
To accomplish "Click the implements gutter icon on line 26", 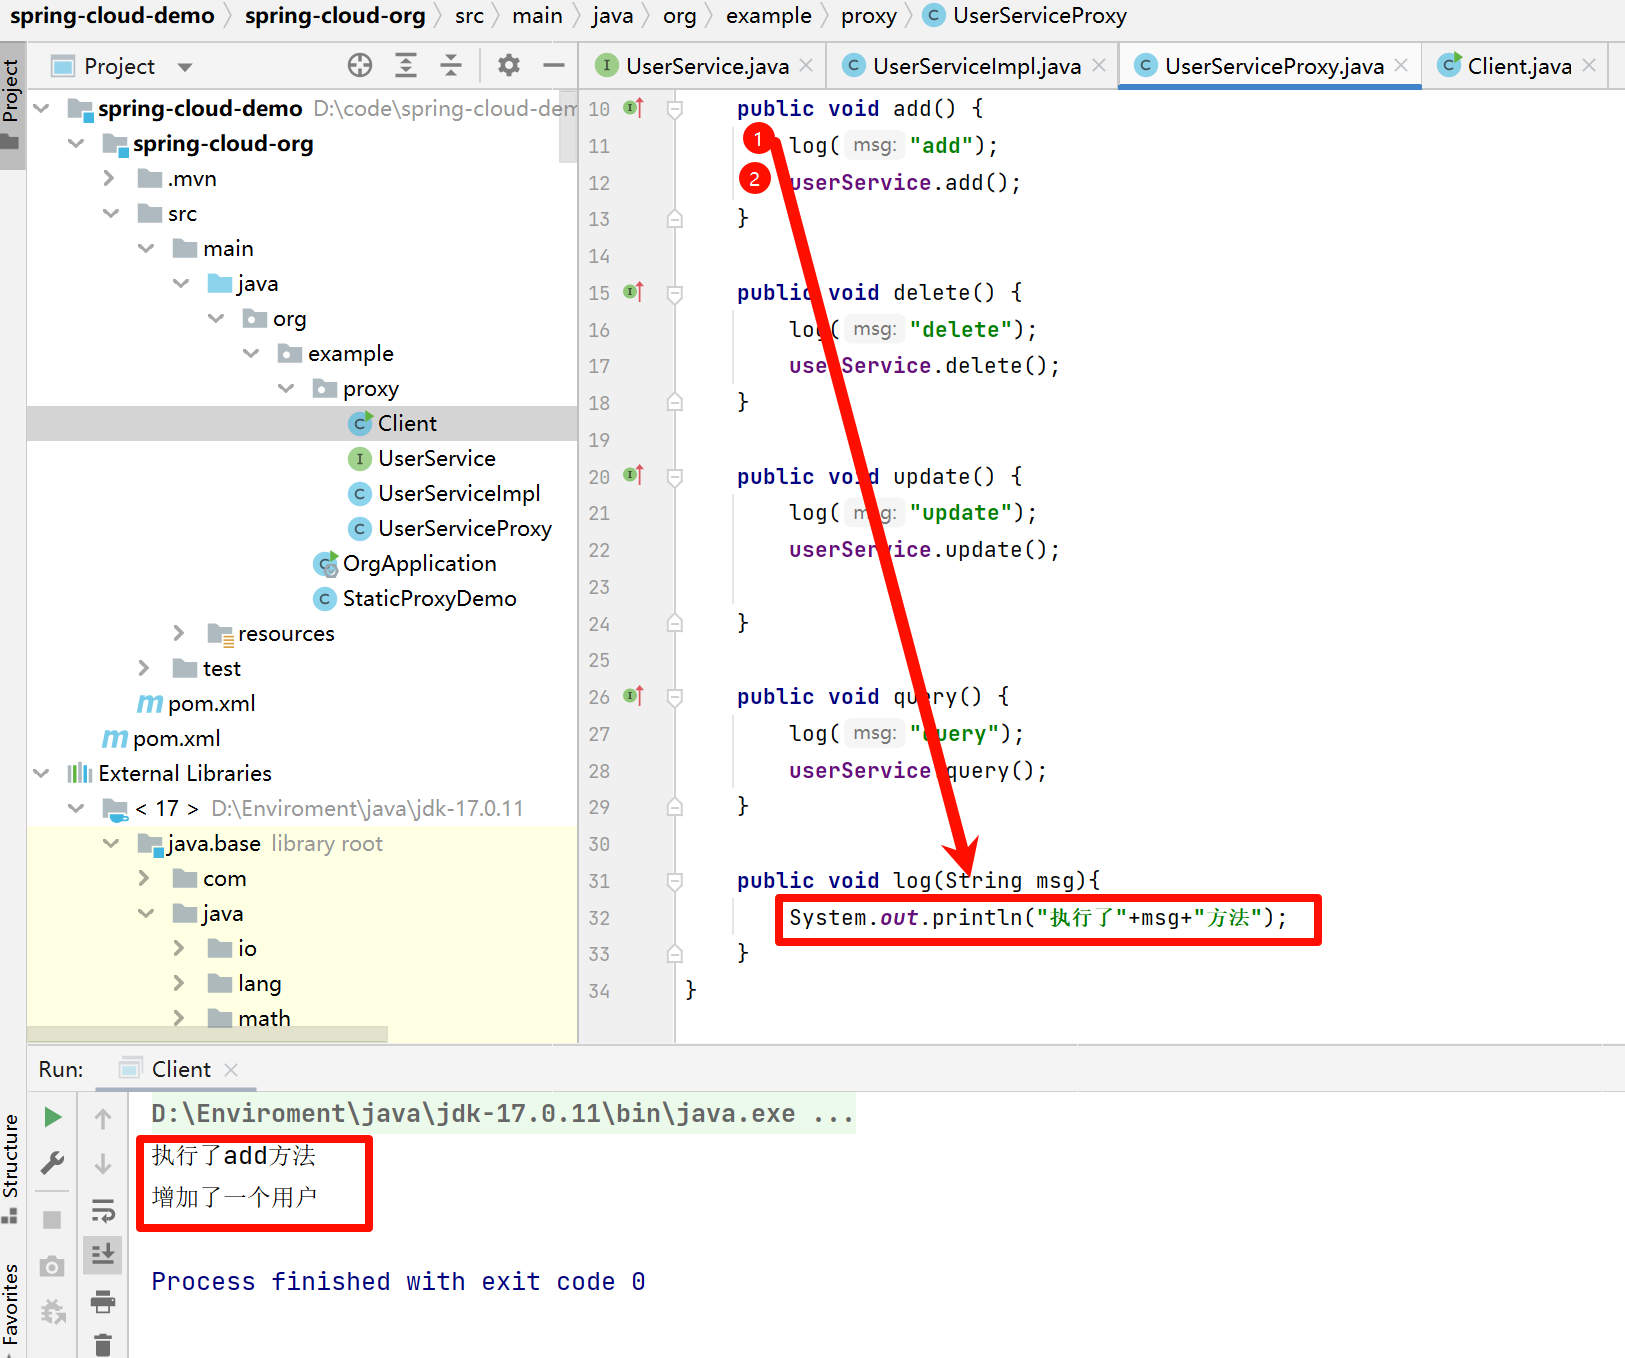I will coord(634,695).
